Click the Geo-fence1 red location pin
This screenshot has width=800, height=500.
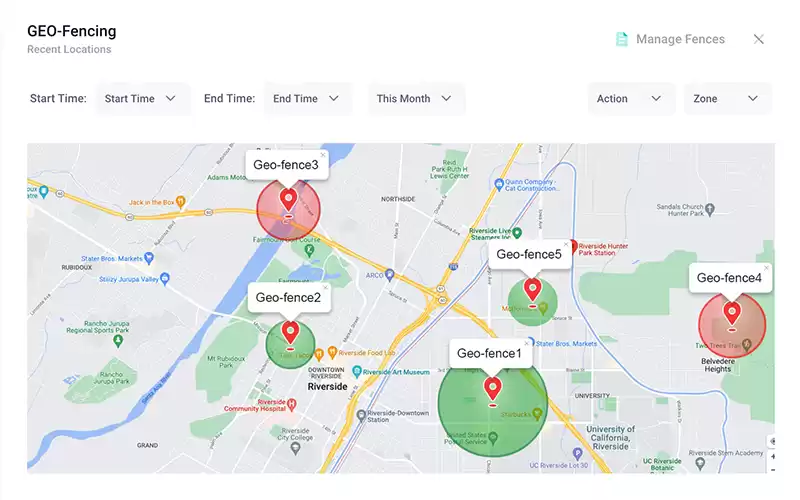click(492, 387)
